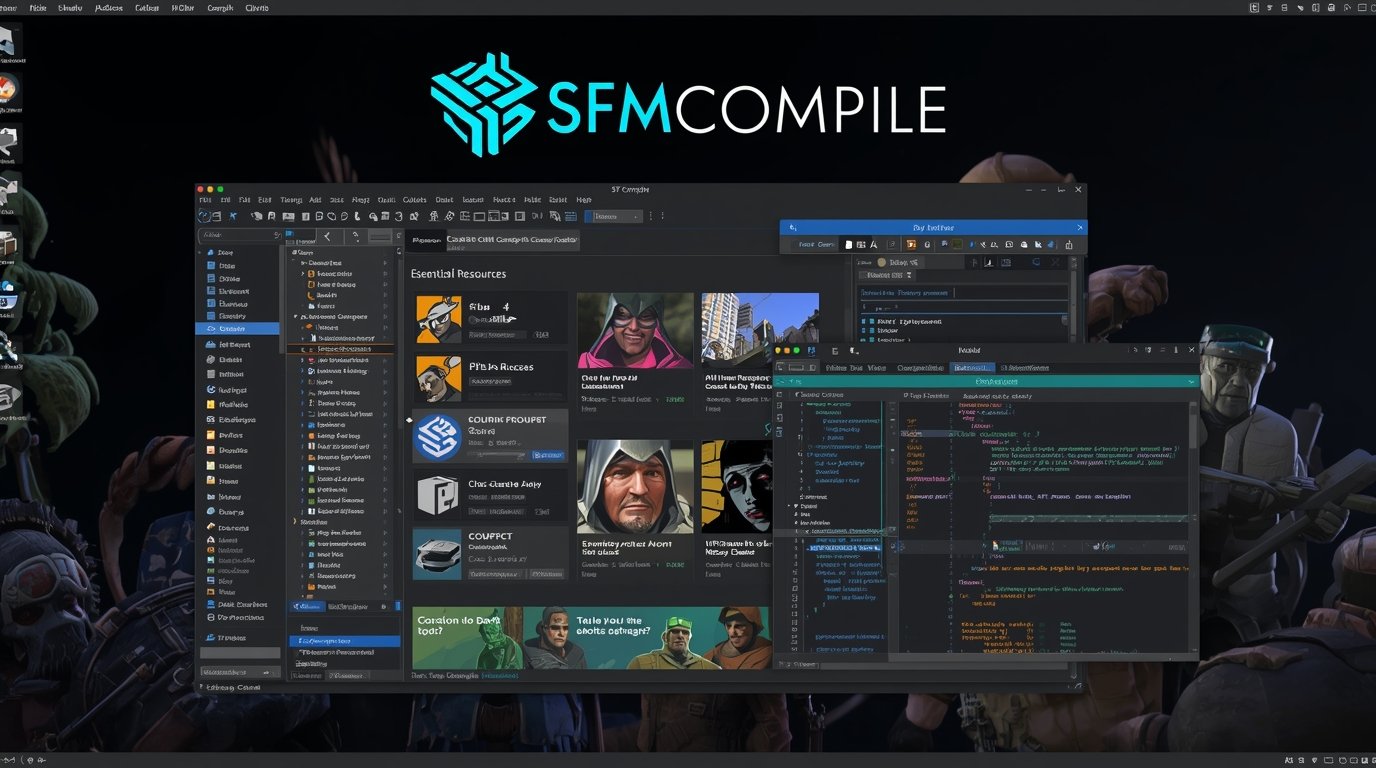Click the orange hat character icon in top card
The image size is (1376, 768).
[437, 319]
